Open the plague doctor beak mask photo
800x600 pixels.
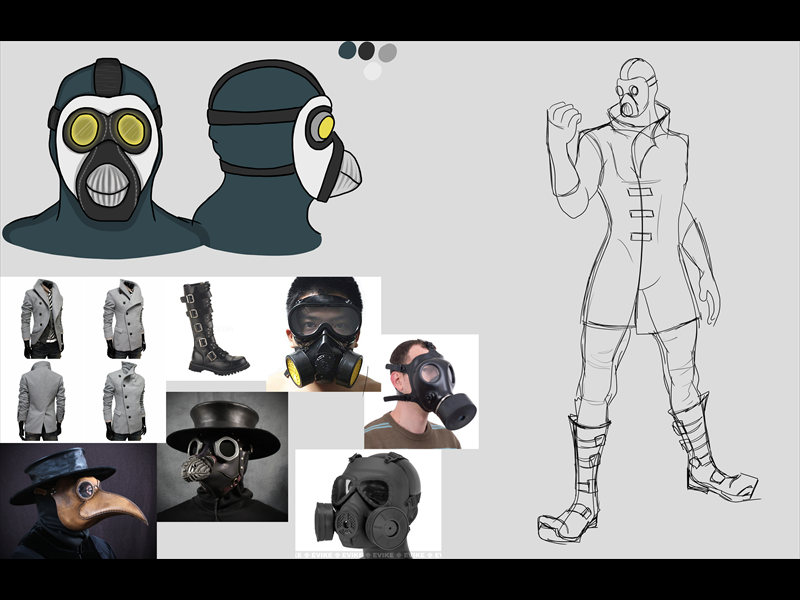click(78, 500)
